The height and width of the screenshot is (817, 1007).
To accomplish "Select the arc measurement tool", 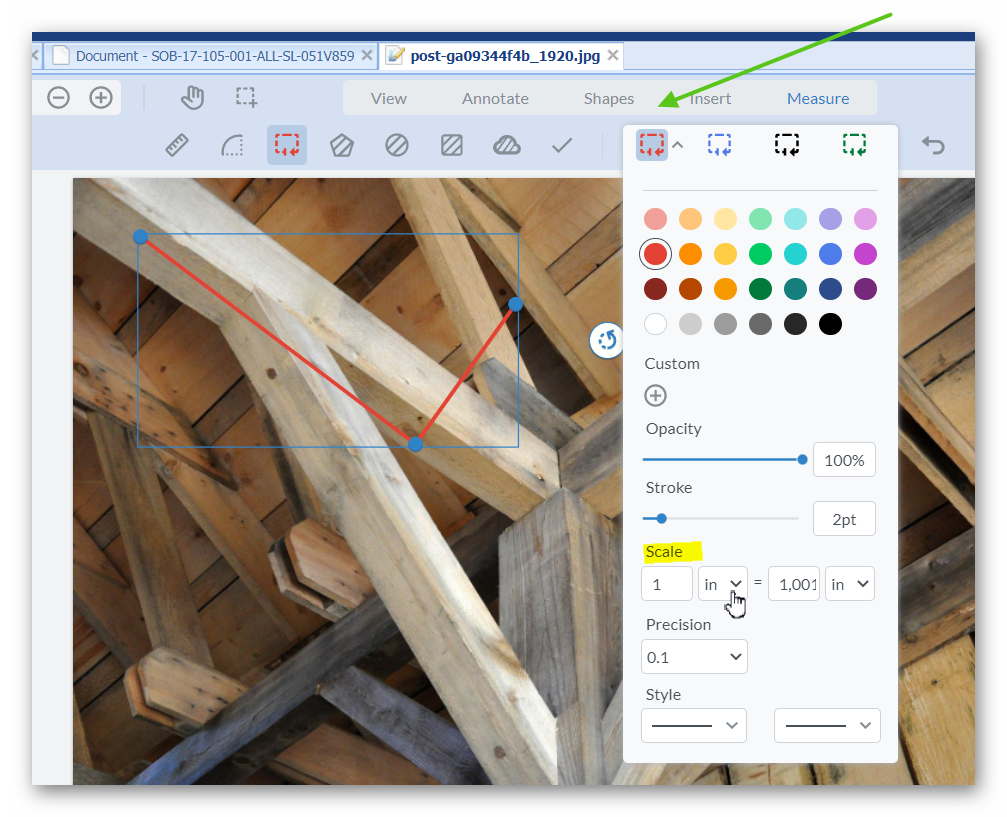I will coord(232,146).
